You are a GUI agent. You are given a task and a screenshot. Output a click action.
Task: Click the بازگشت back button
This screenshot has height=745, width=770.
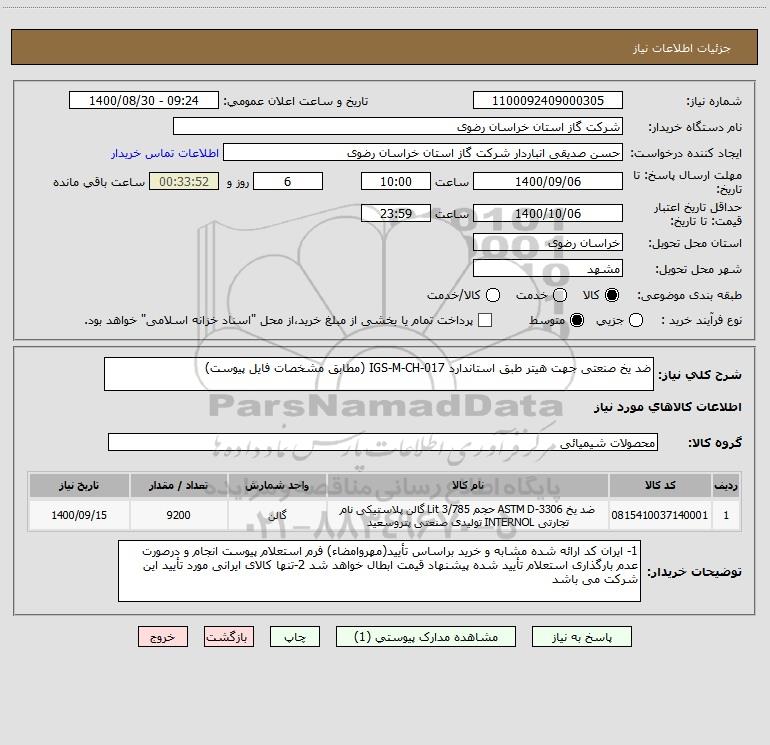pos(229,637)
